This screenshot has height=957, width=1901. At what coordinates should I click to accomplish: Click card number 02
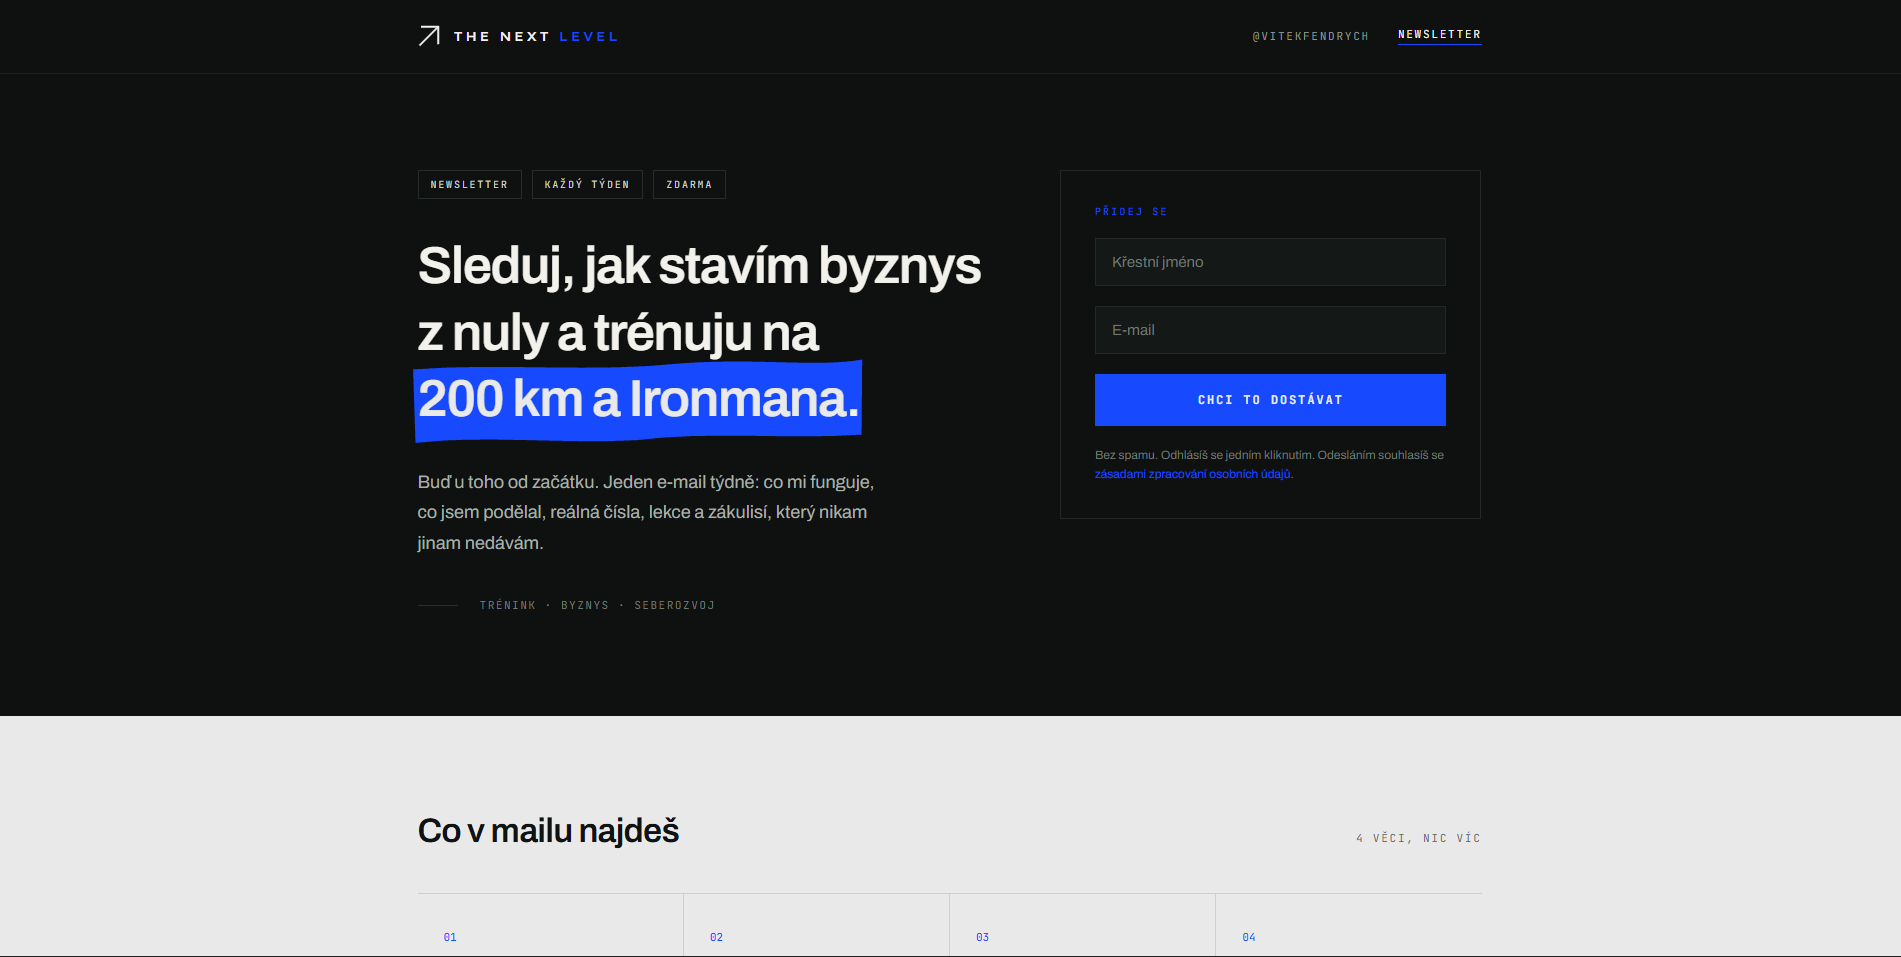pos(716,937)
